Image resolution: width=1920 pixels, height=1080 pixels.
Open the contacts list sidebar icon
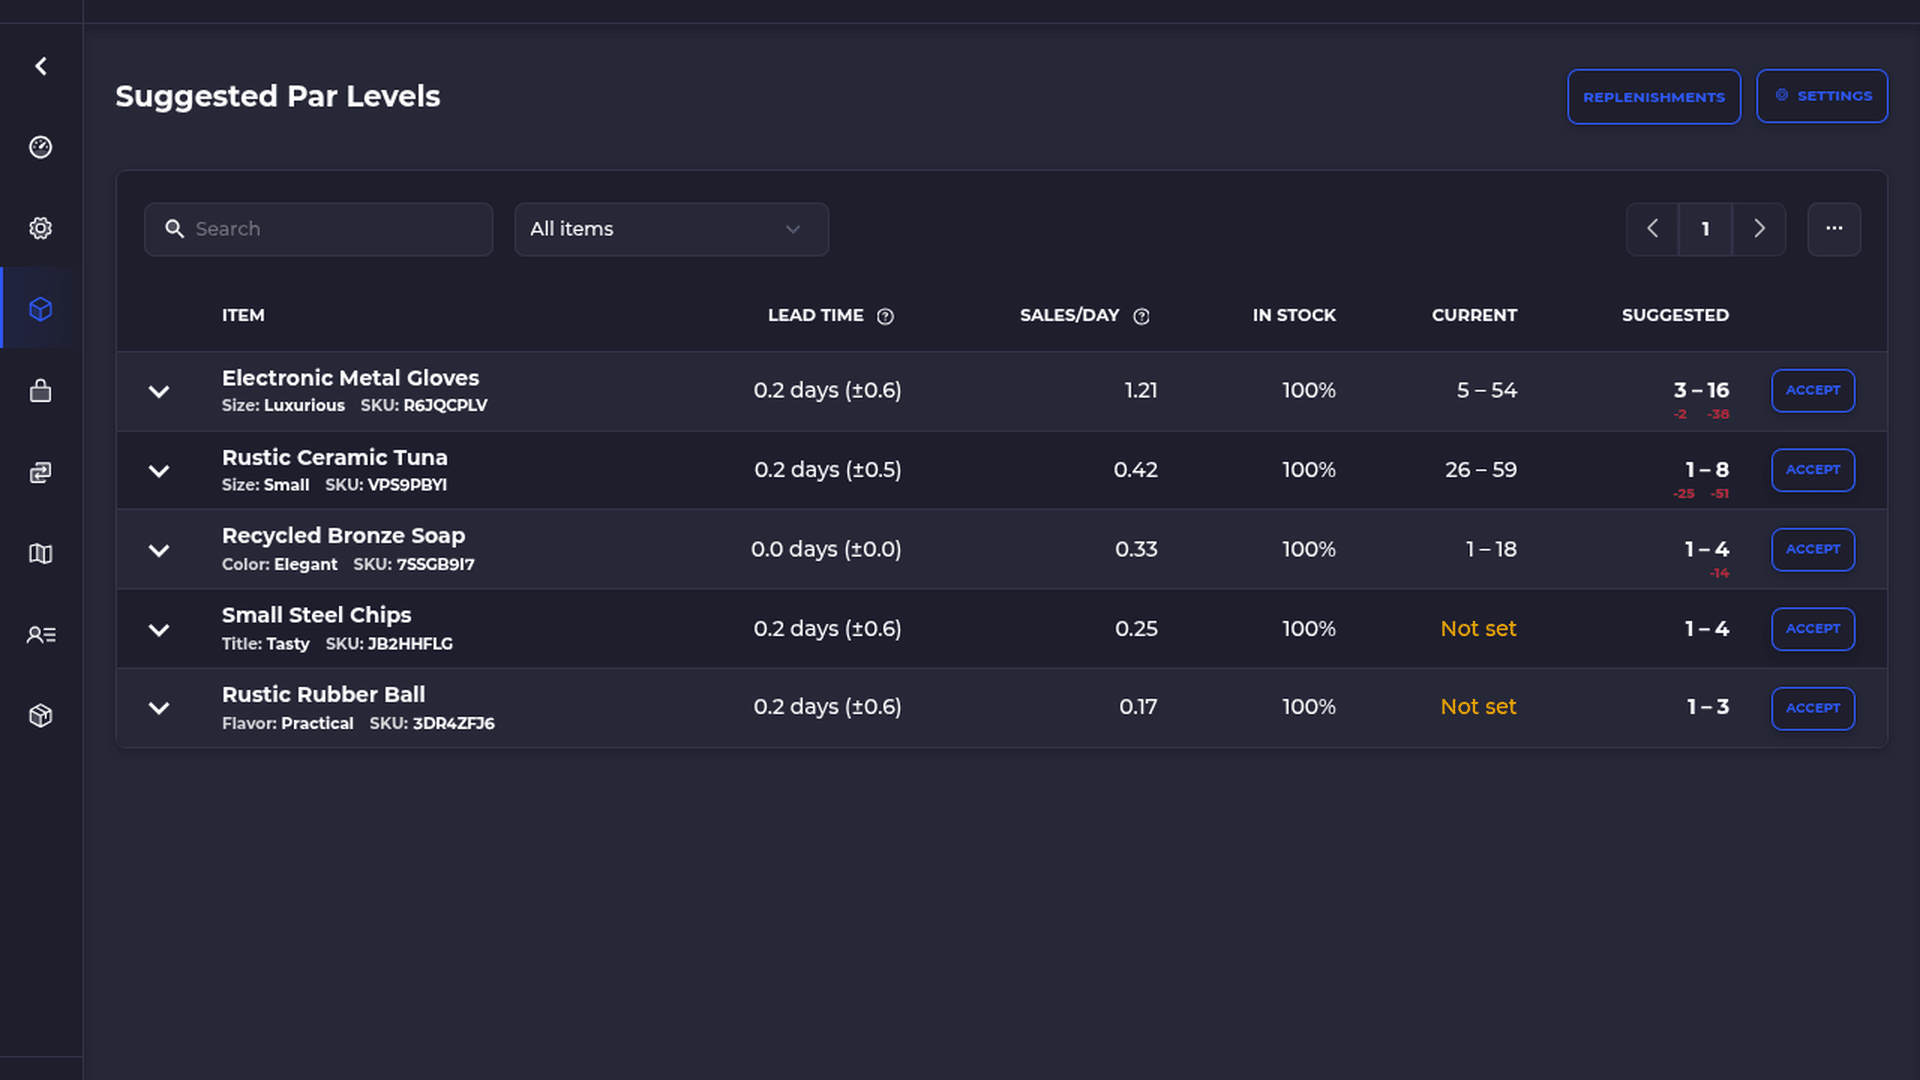click(x=41, y=634)
